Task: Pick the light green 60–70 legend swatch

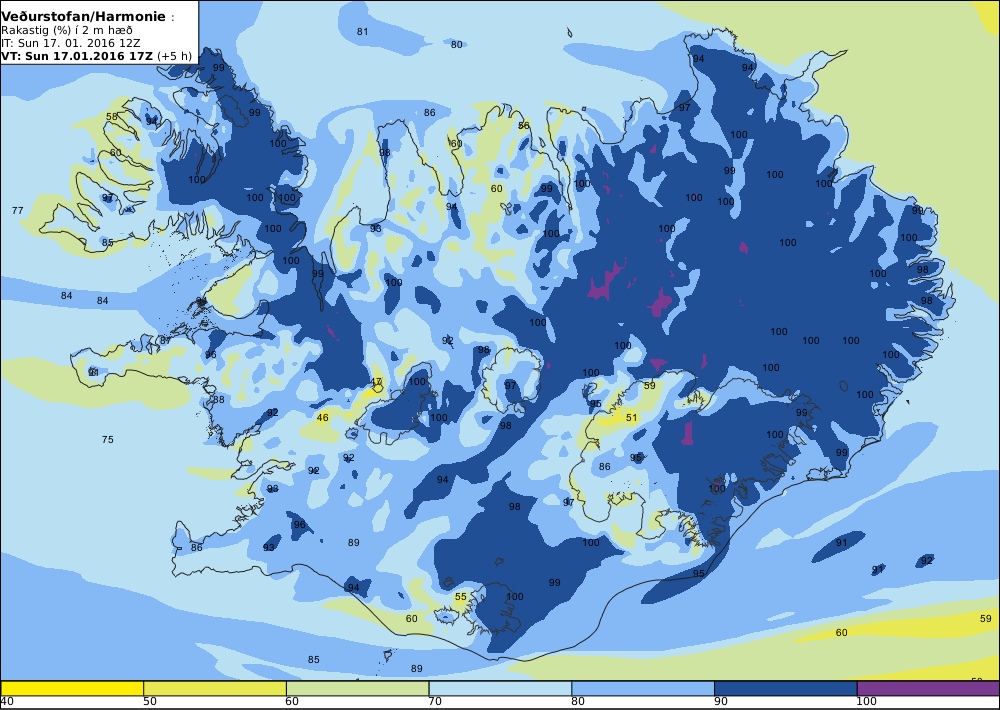Action: [x=358, y=688]
